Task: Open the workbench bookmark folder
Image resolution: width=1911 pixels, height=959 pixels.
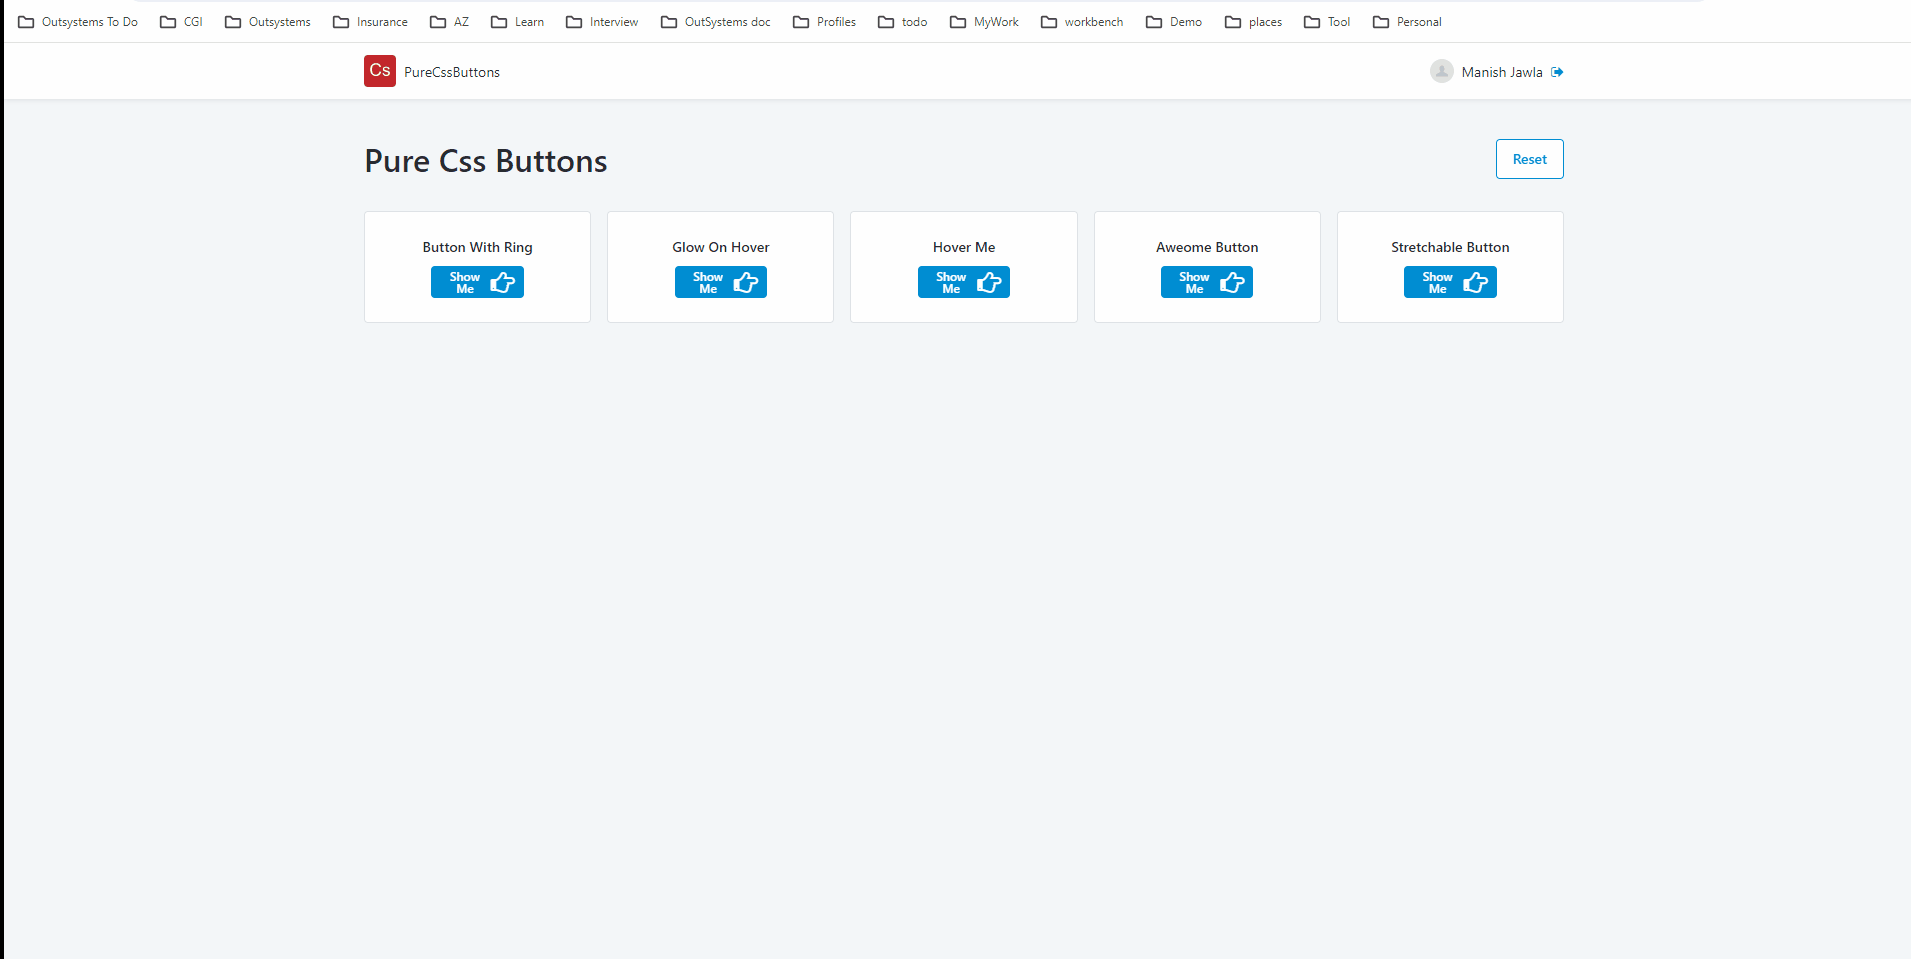Action: pos(1082,22)
